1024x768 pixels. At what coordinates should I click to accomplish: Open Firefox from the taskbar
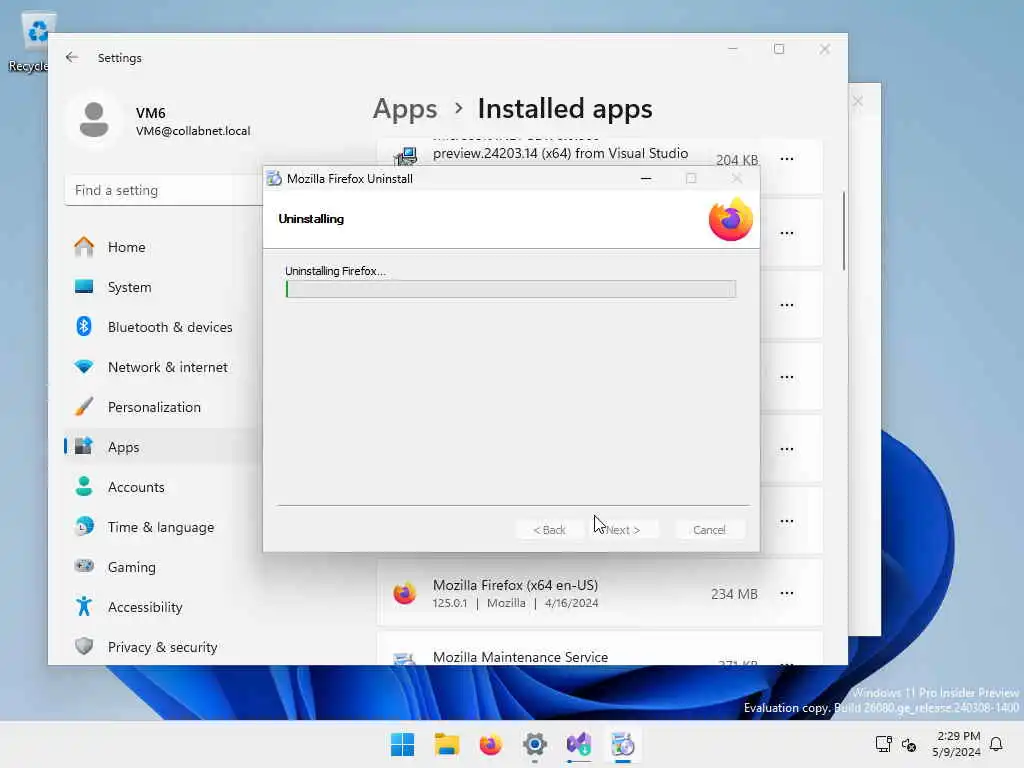(x=490, y=744)
